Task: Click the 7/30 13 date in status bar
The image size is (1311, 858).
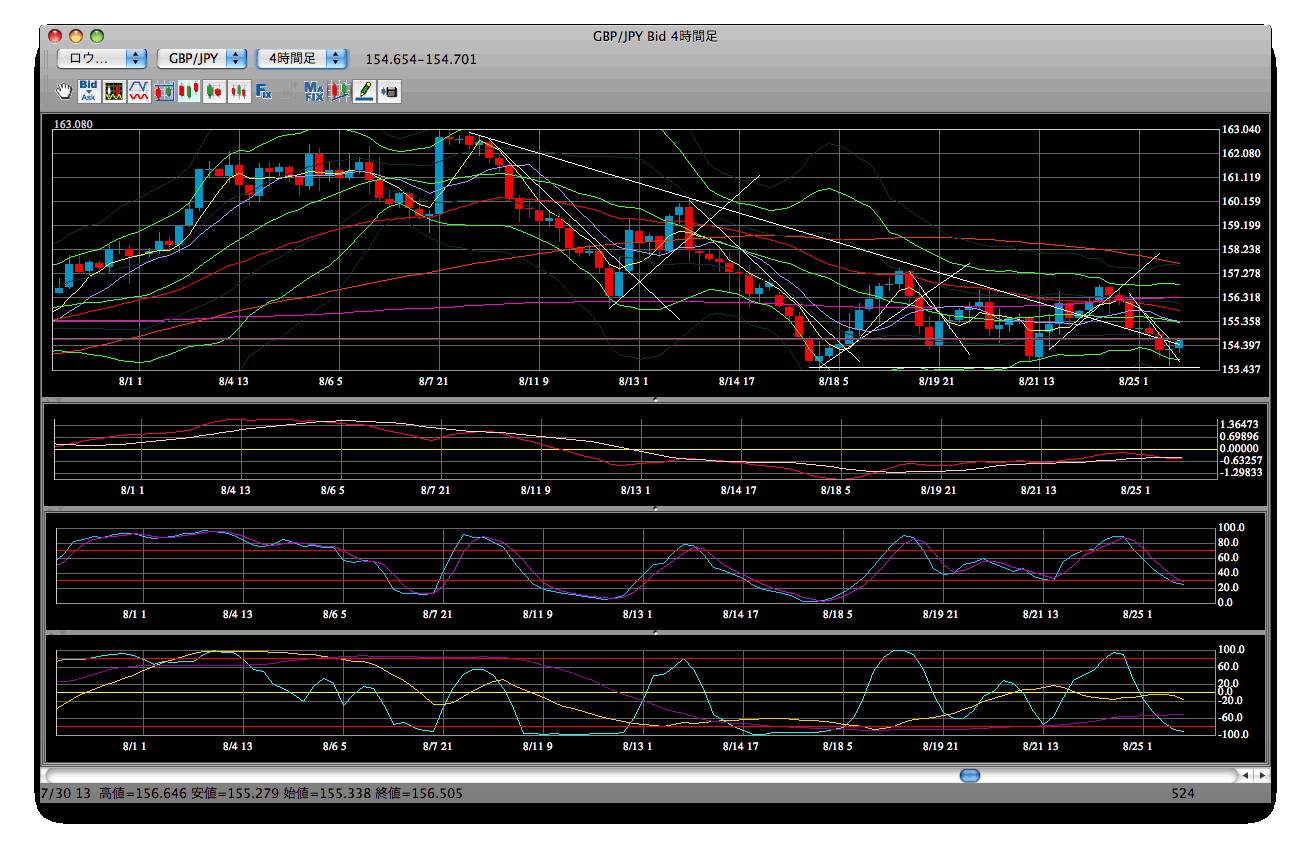Action: [66, 794]
